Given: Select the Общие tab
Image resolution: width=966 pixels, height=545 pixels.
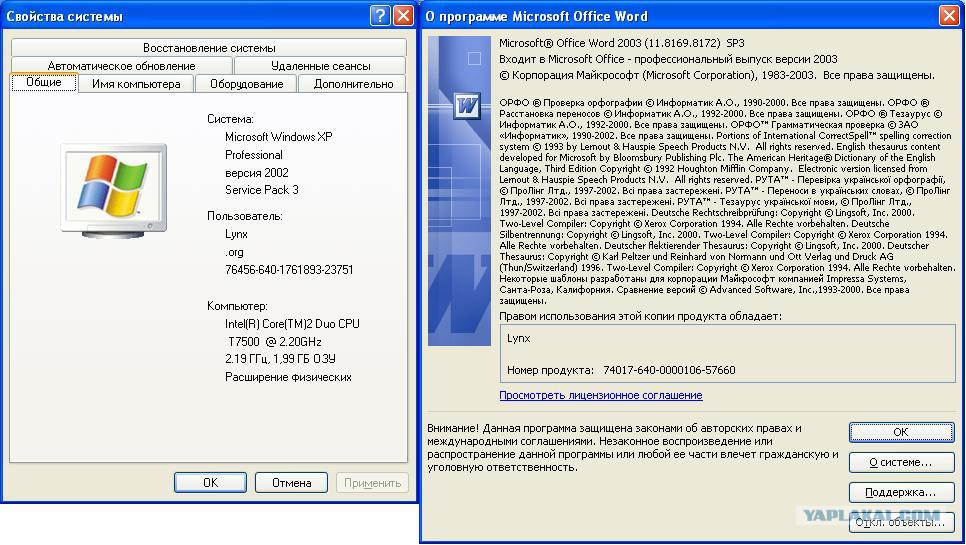Looking at the screenshot, I should click(x=44, y=83).
